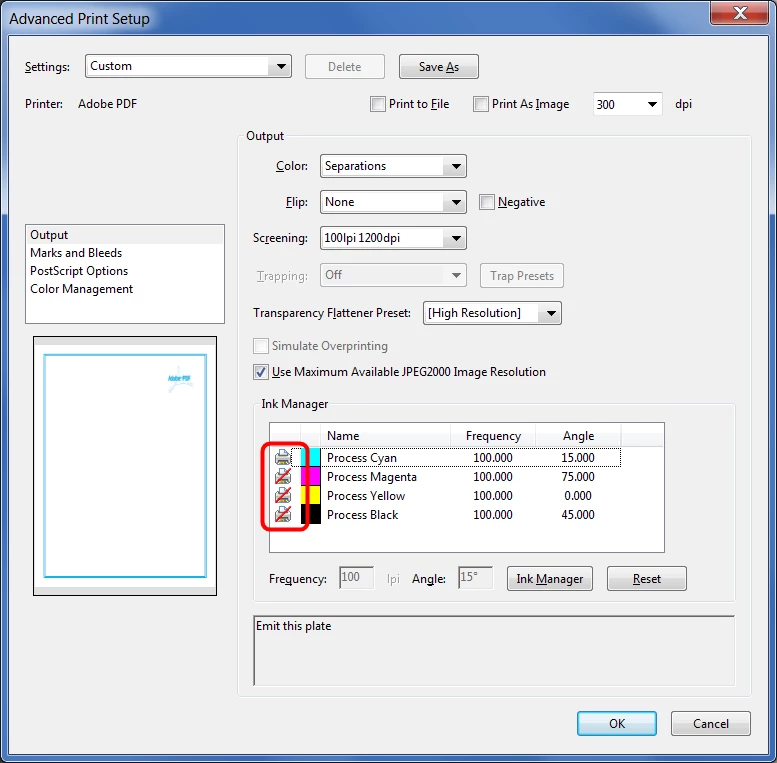Image resolution: width=777 pixels, height=763 pixels.
Task: Open the 300 dpi dropdown
Action: (x=627, y=104)
